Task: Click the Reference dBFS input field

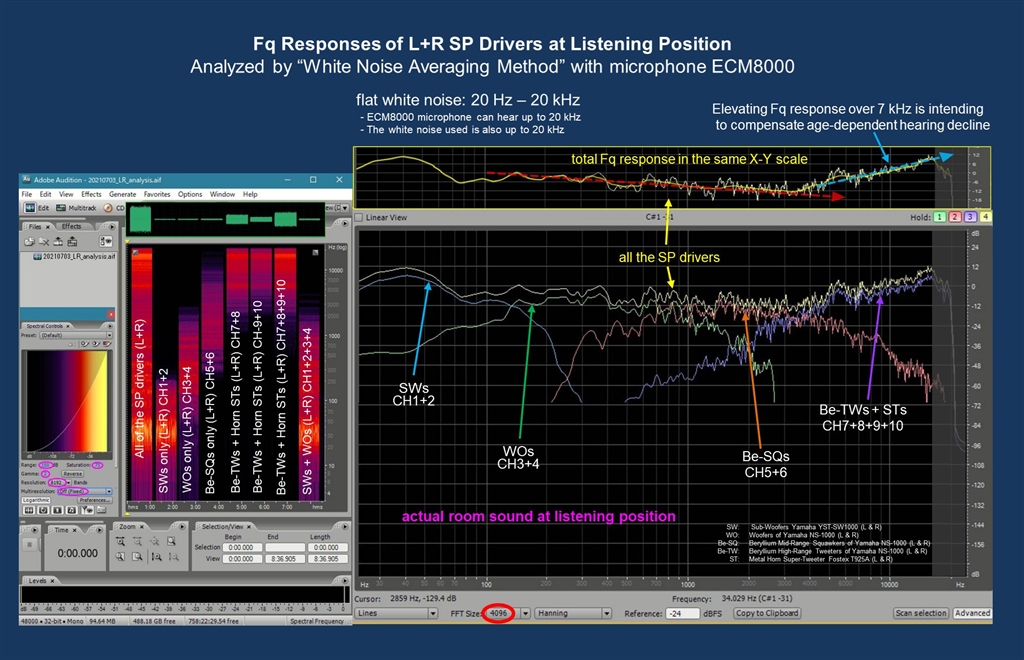Action: pyautogui.click(x=683, y=613)
